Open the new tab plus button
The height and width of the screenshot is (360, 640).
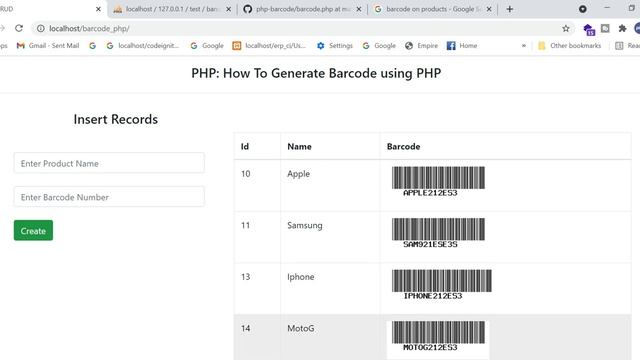click(x=509, y=9)
